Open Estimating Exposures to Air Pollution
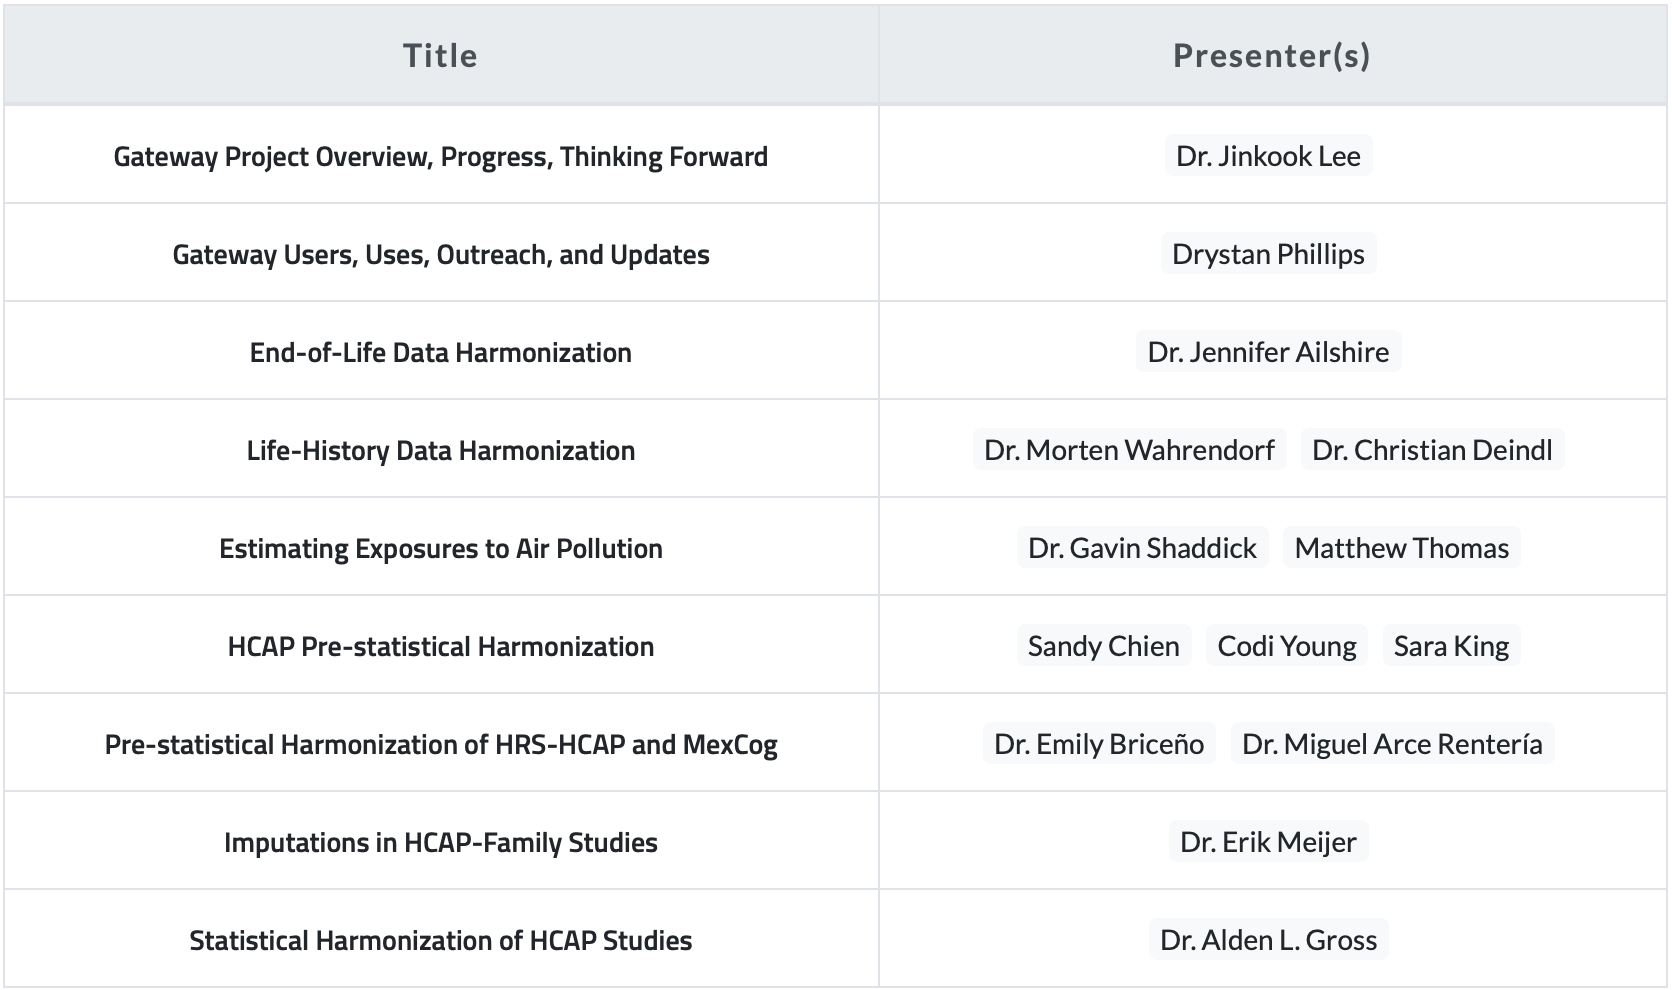 441,549
